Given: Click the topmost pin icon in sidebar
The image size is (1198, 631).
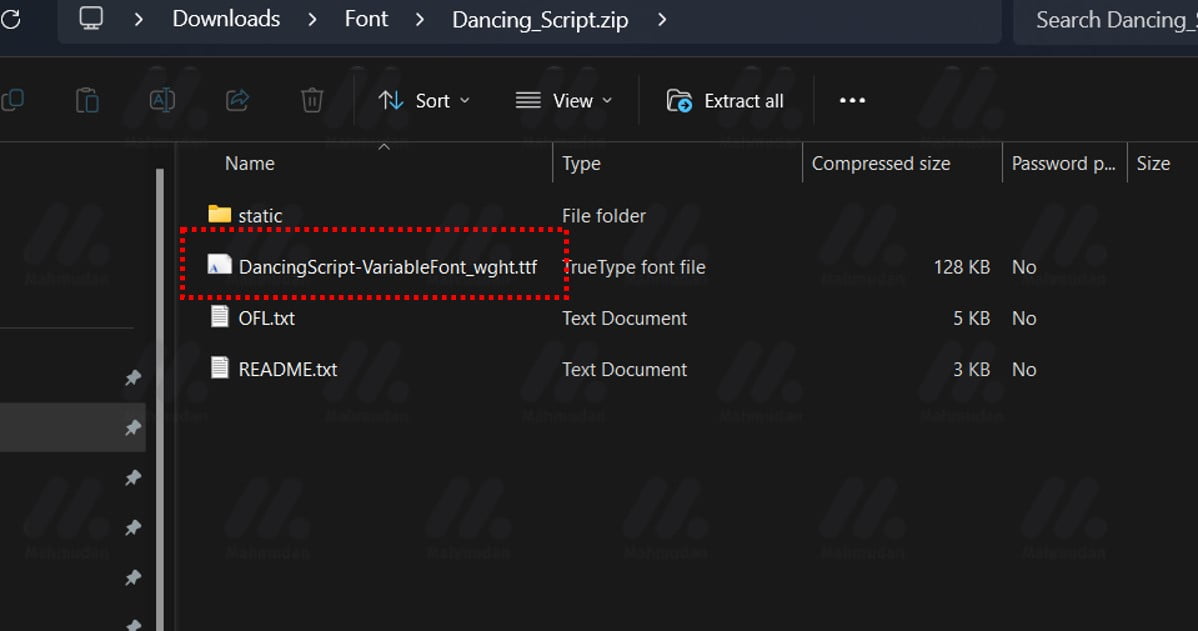Looking at the screenshot, I should click(x=133, y=378).
